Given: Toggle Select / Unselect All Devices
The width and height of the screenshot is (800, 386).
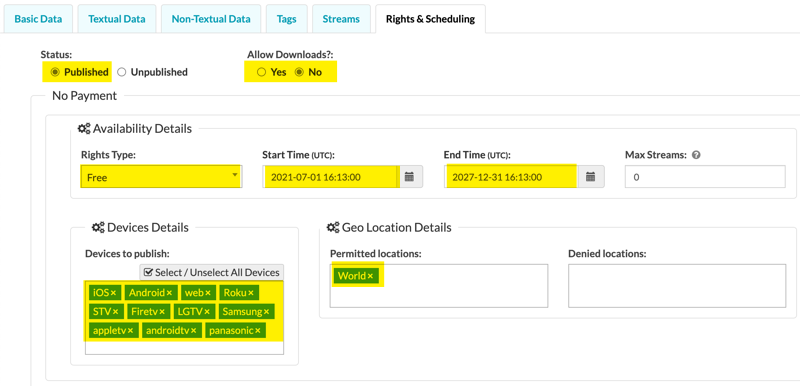Looking at the screenshot, I should click(212, 272).
